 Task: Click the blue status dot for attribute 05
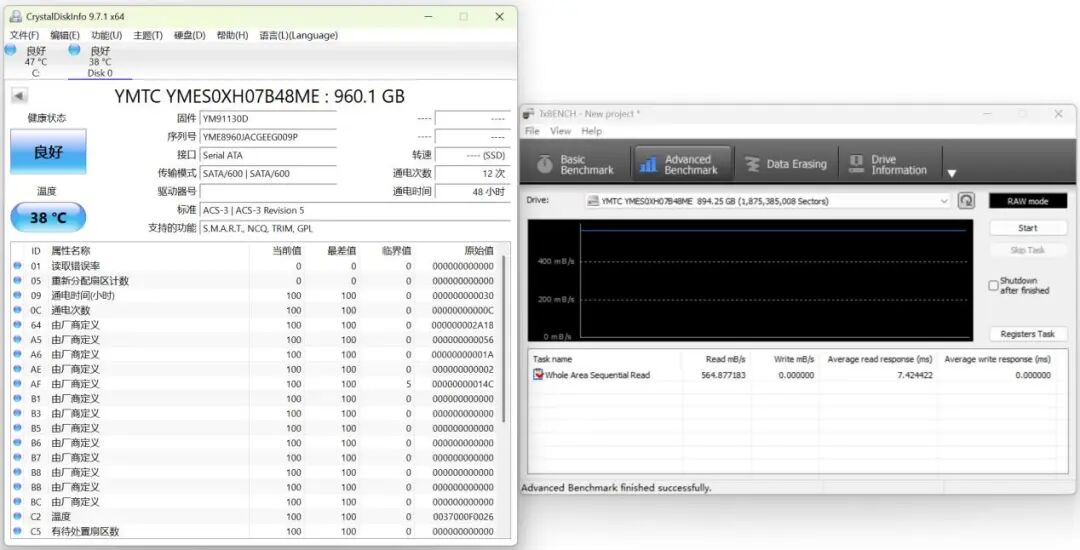[x=17, y=281]
